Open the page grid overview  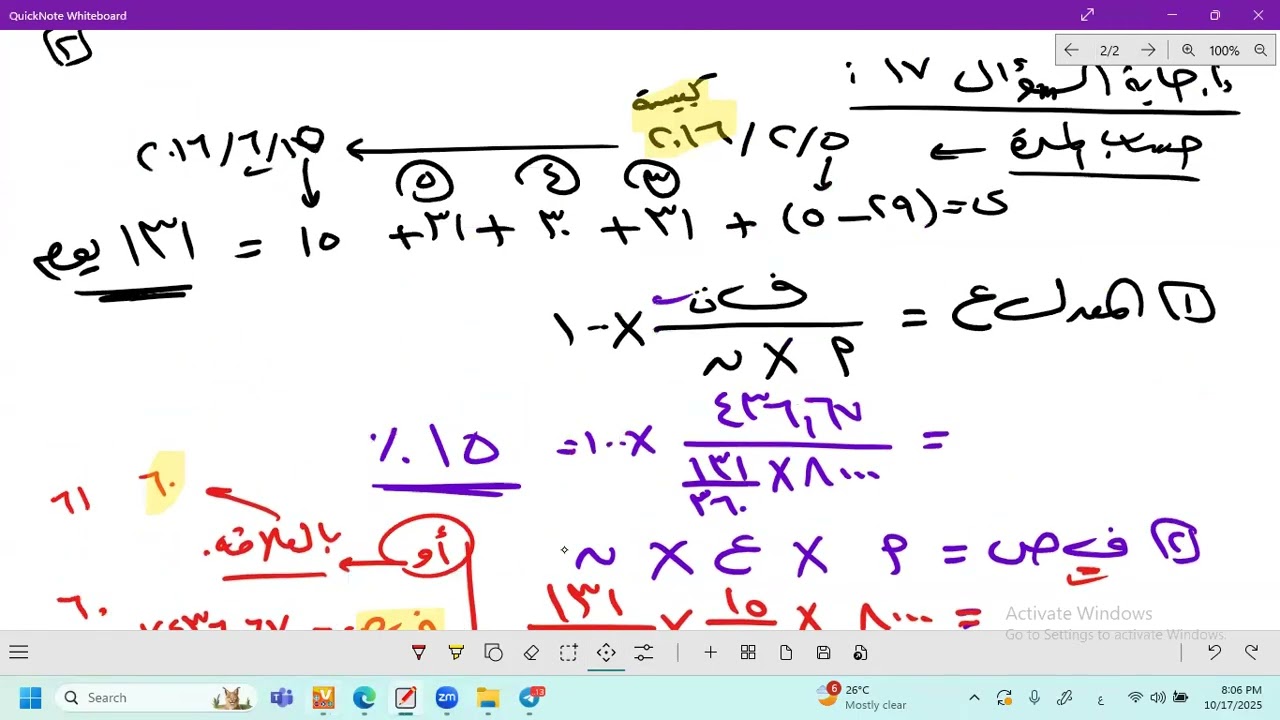click(x=748, y=653)
